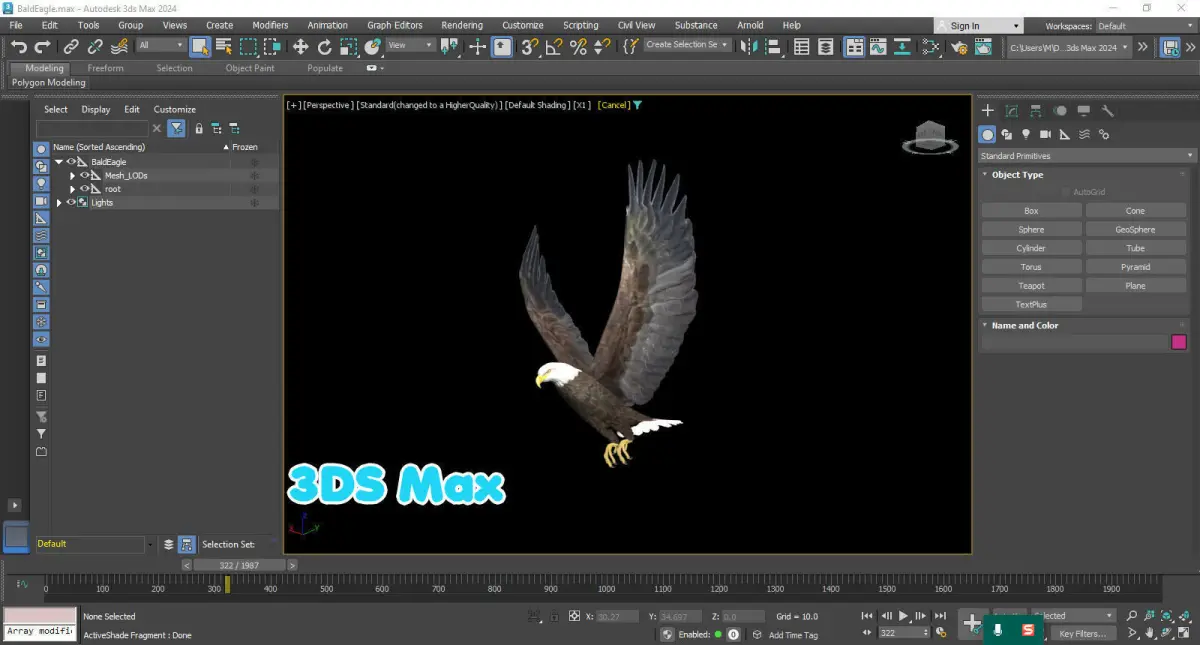Switch to the Modify panel tab
1200x645 pixels.
(1012, 111)
